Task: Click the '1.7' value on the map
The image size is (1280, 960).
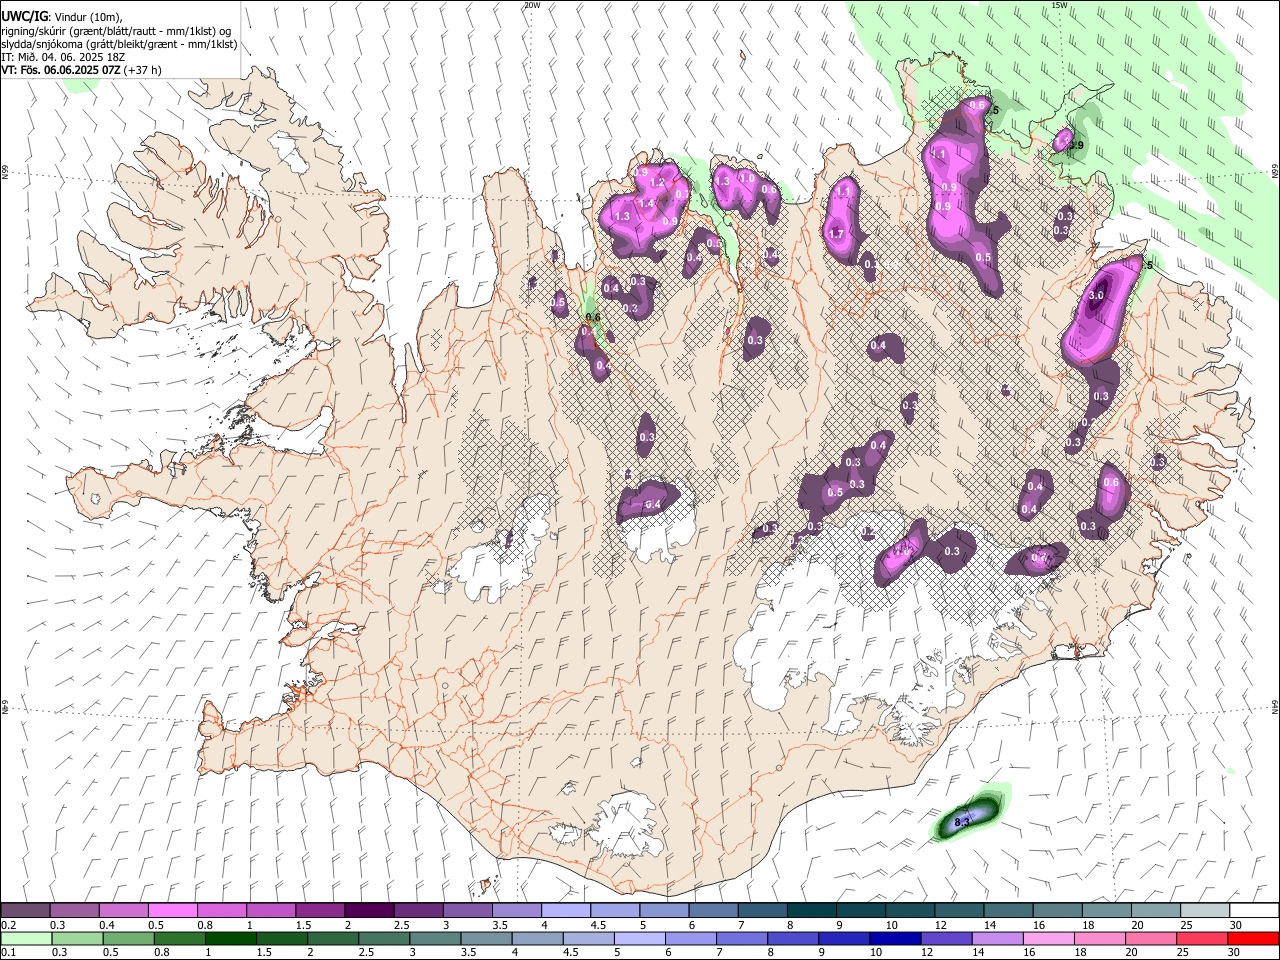Action: (x=837, y=234)
